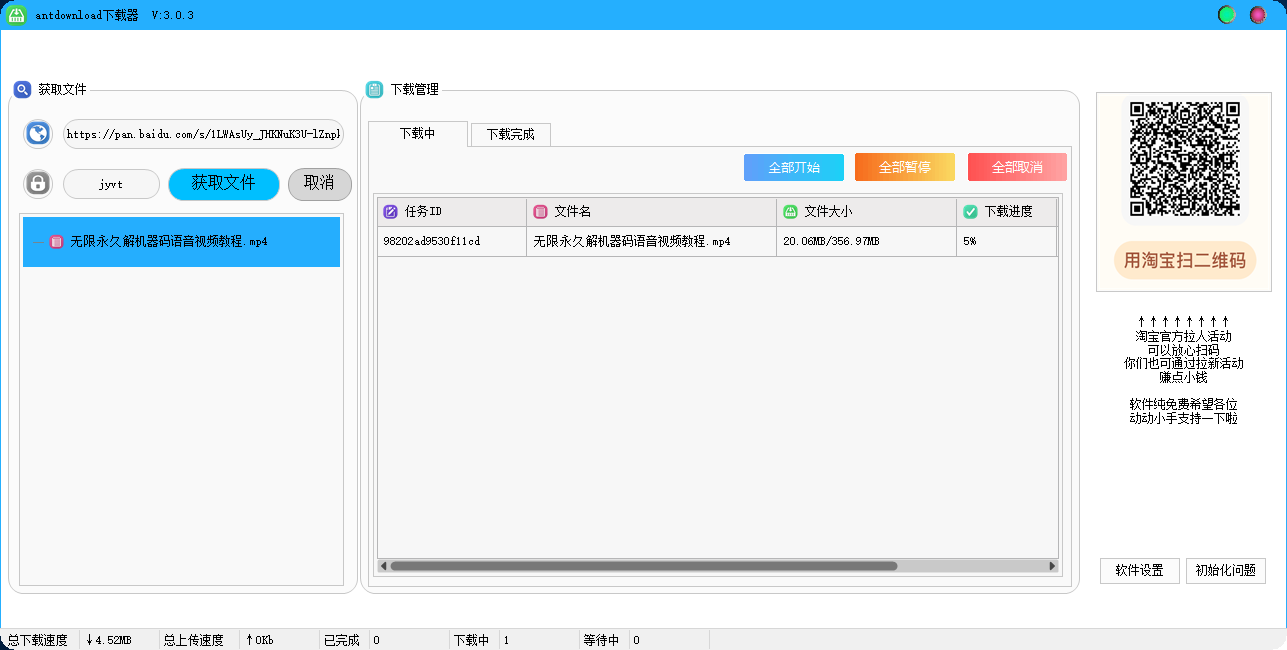Image resolution: width=1287 pixels, height=650 pixels.
Task: Sort by the 文件名 column header
Action: (651, 212)
